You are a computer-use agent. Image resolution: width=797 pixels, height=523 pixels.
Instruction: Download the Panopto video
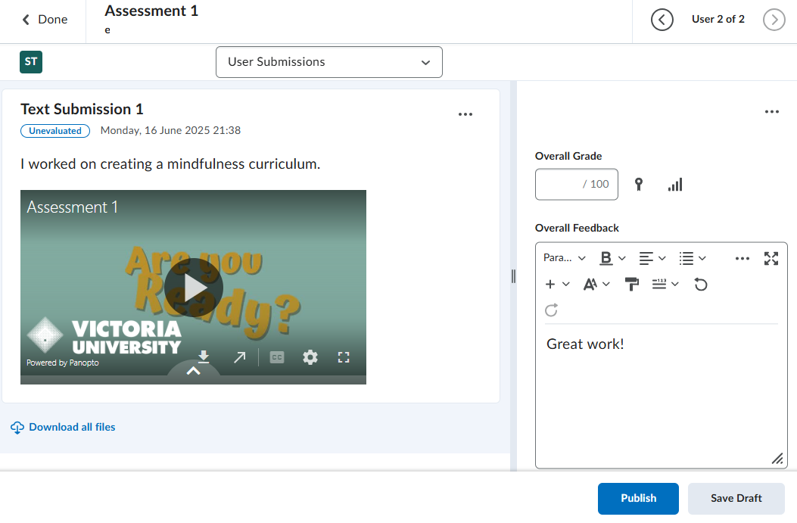pyautogui.click(x=203, y=357)
